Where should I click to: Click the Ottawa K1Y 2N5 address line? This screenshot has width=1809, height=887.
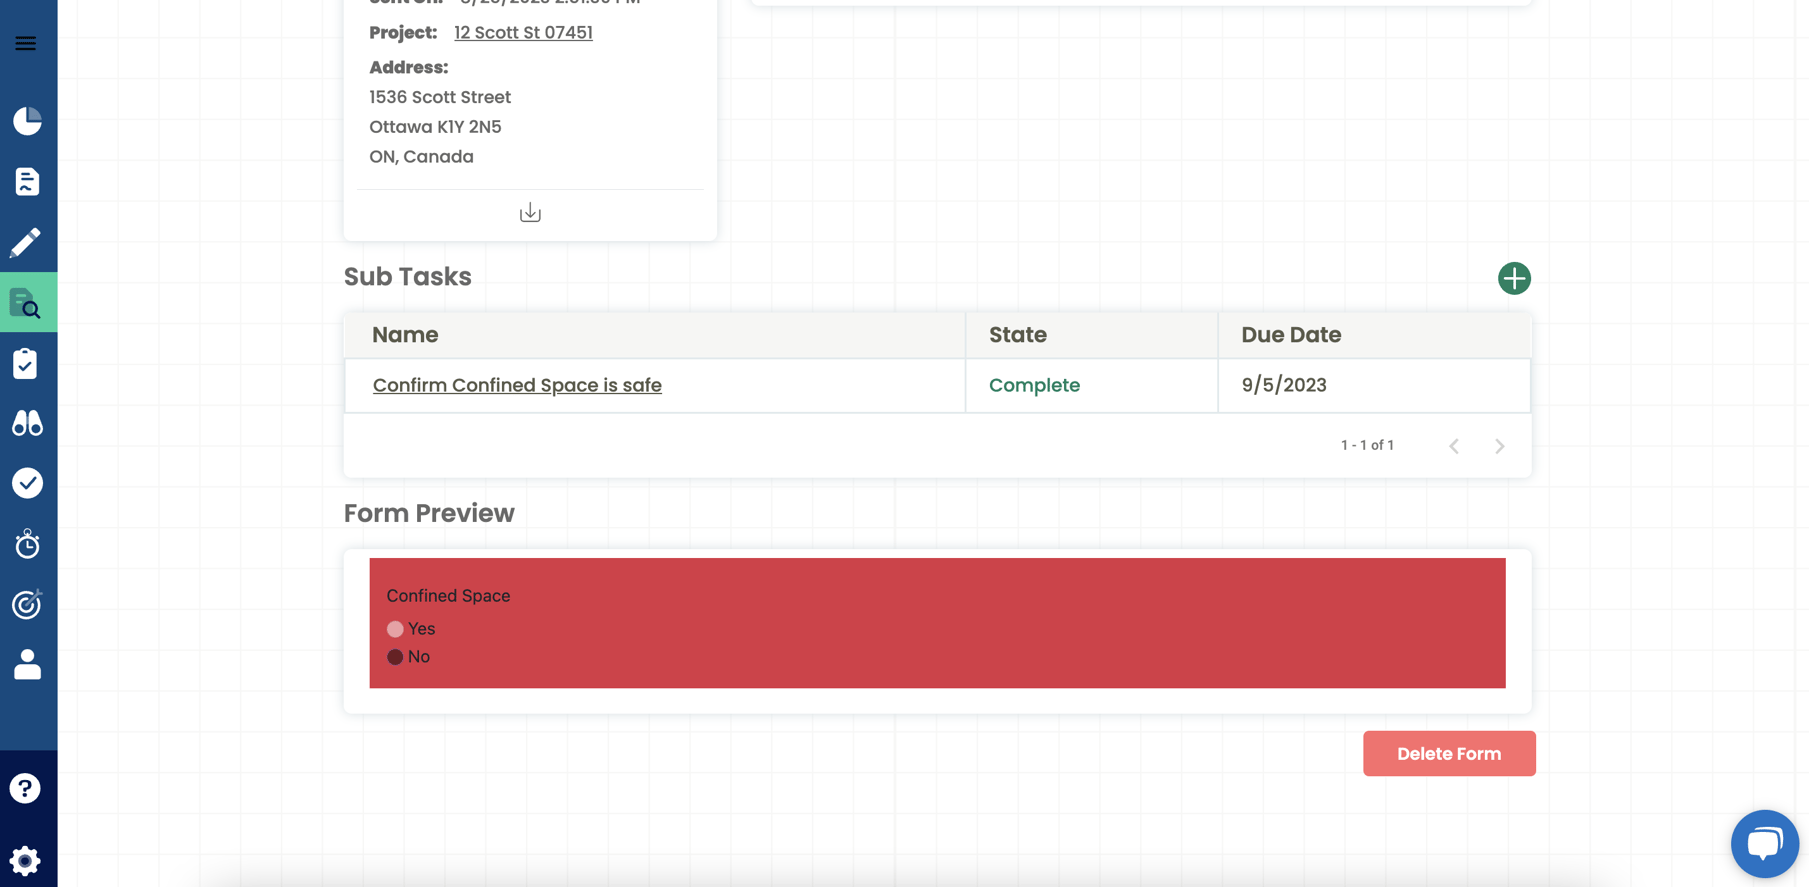pos(435,127)
